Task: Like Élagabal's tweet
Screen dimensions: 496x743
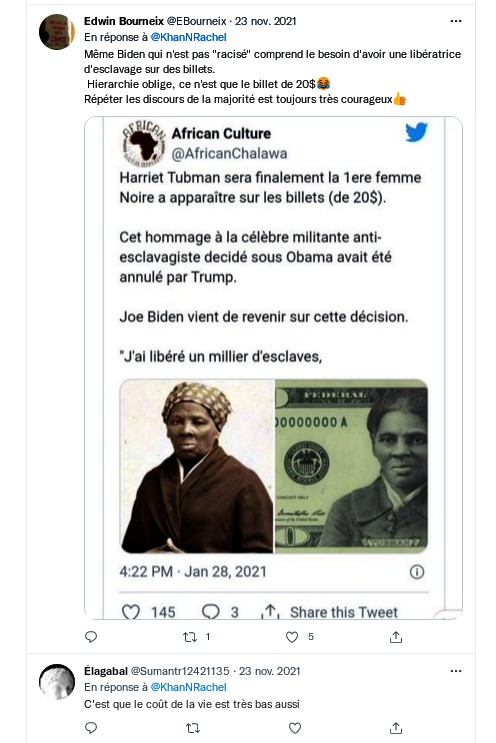Action: tap(295, 728)
